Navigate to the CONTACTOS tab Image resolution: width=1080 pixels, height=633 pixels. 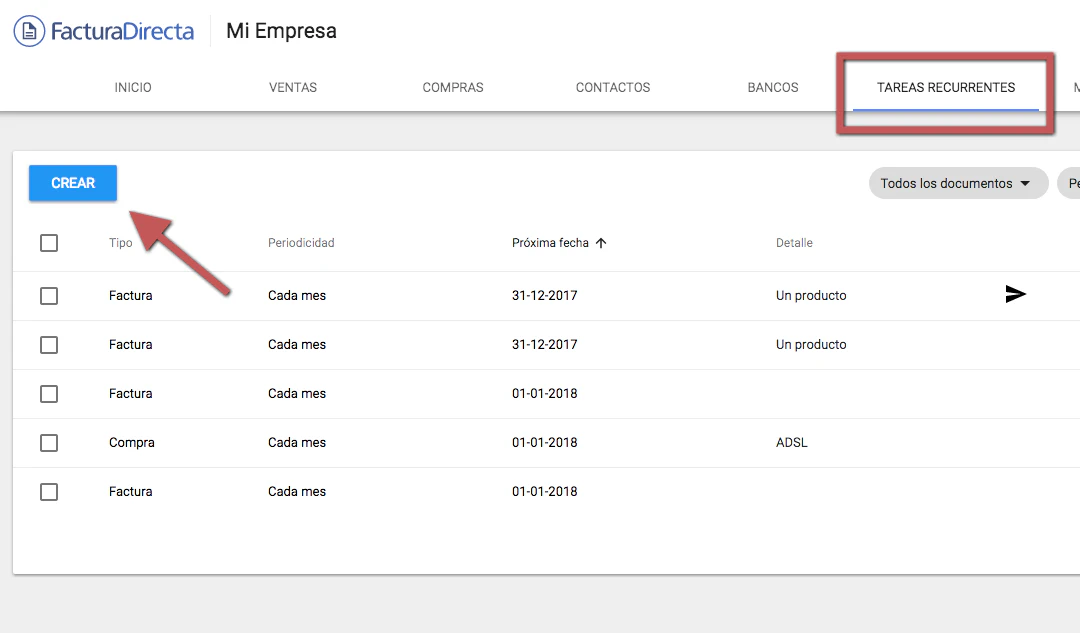pyautogui.click(x=613, y=88)
